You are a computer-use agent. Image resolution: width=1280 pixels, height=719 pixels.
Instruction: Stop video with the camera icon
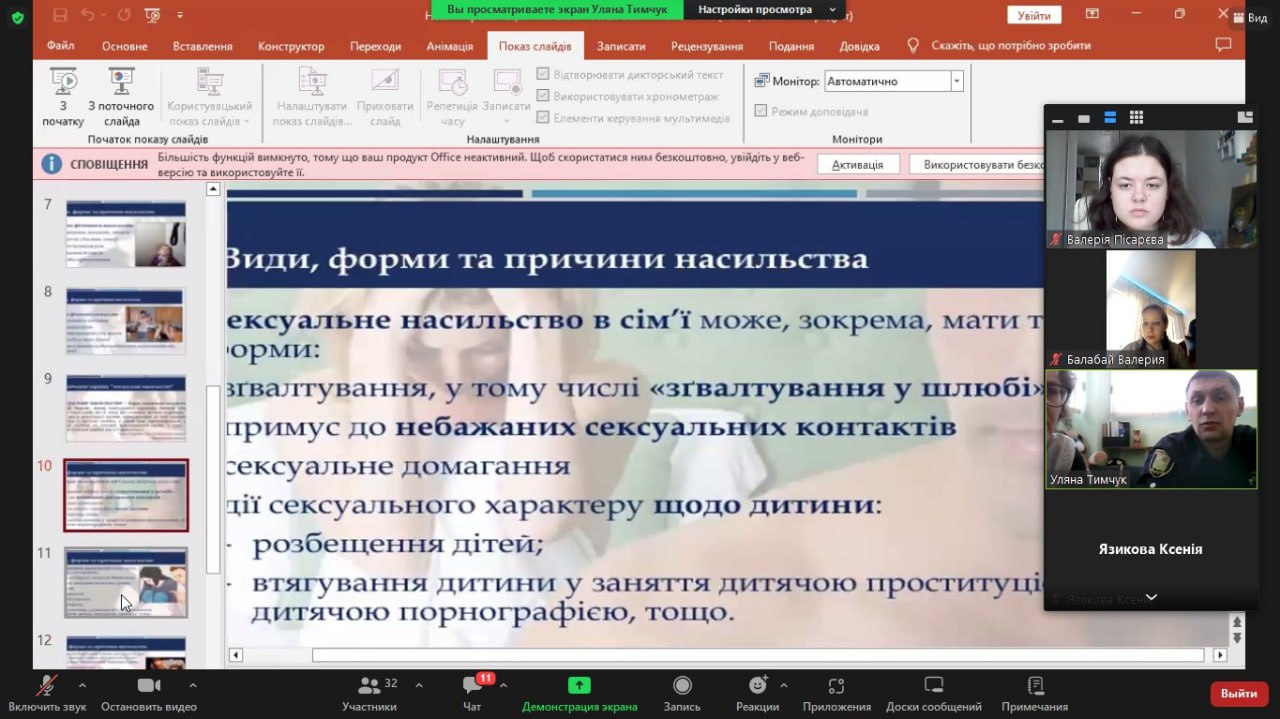[148, 686]
